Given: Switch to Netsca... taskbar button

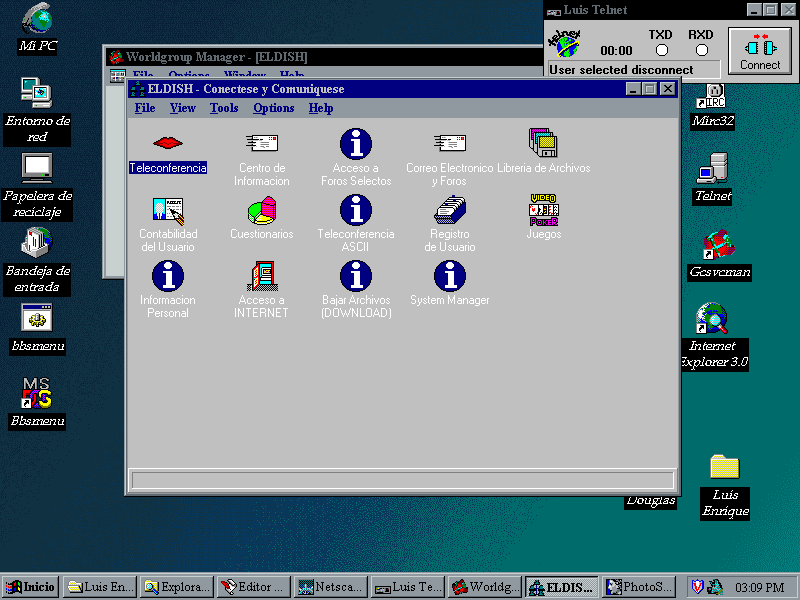Looking at the screenshot, I should pos(331,587).
